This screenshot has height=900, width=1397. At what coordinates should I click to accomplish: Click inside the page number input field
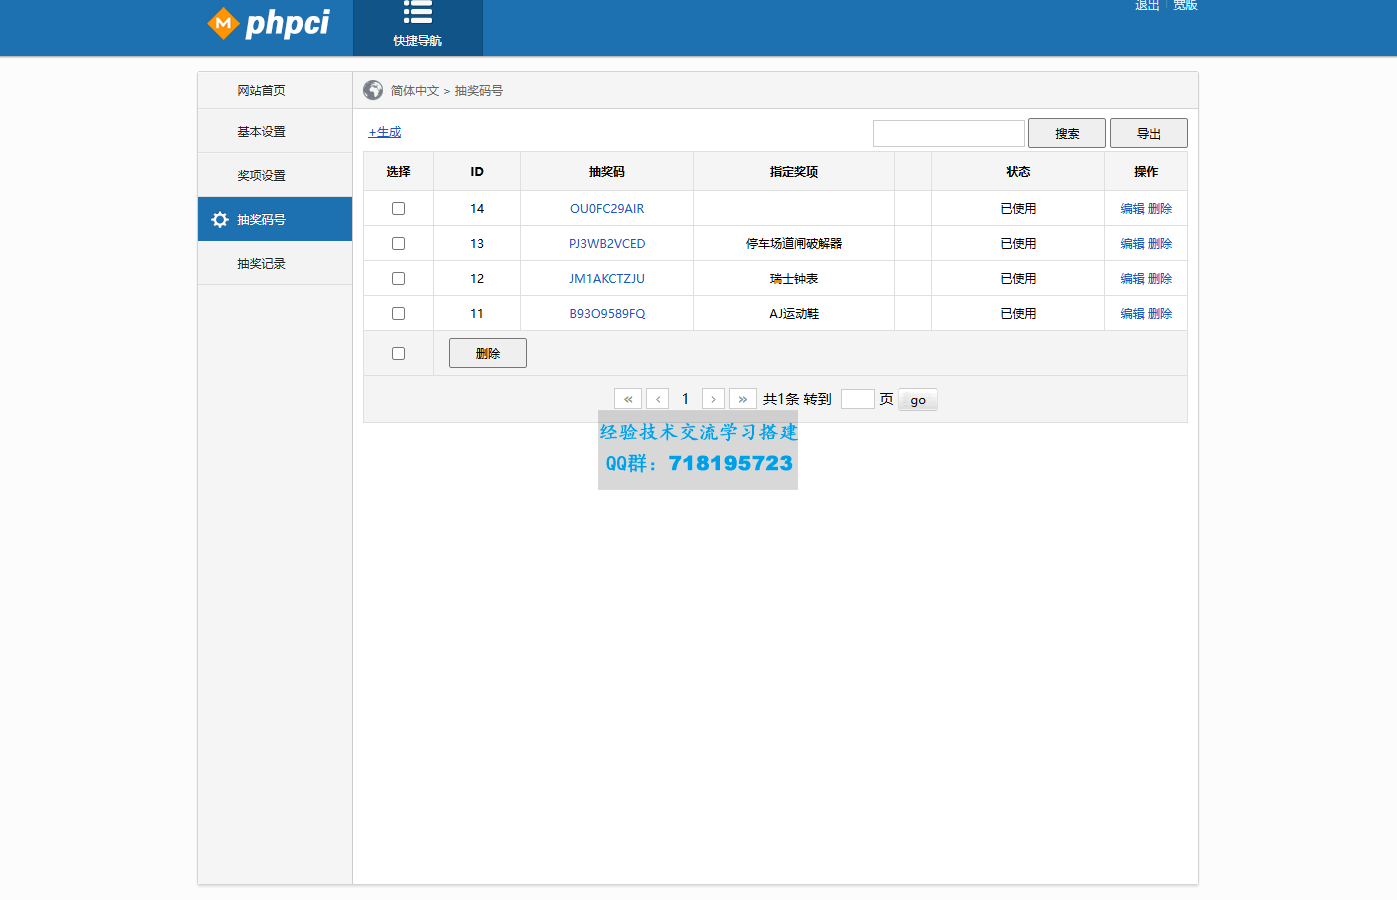point(857,398)
